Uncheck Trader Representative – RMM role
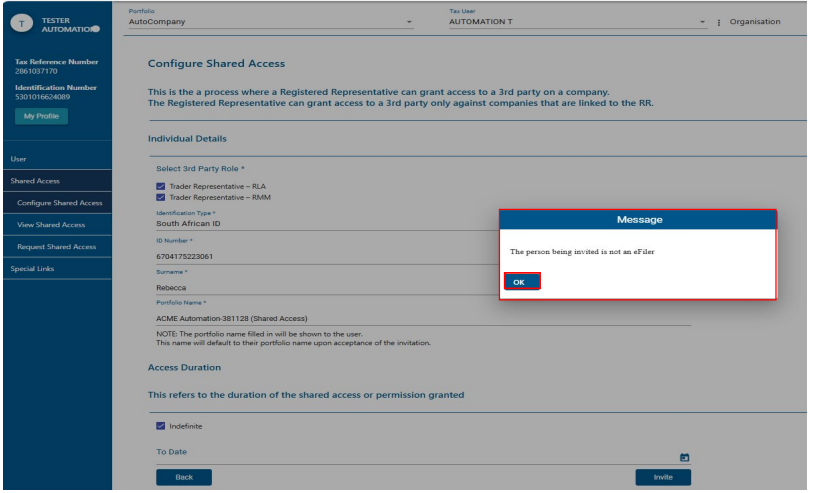This screenshot has height=493, width=813. coord(161,197)
